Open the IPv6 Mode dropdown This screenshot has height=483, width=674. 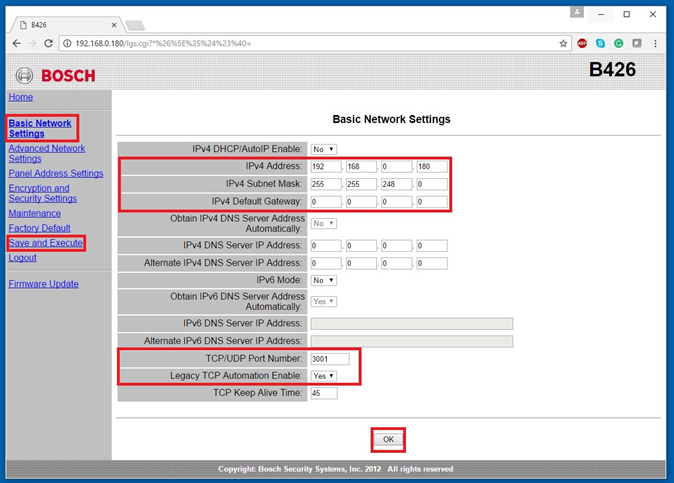pyautogui.click(x=324, y=280)
